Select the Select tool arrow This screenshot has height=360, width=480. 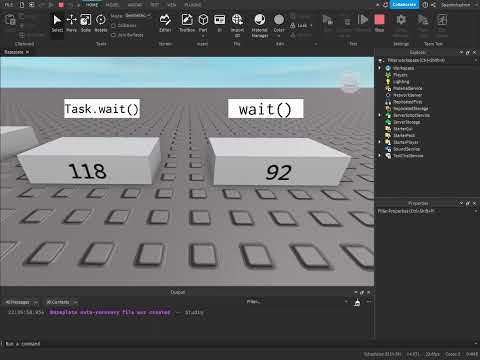[57, 20]
